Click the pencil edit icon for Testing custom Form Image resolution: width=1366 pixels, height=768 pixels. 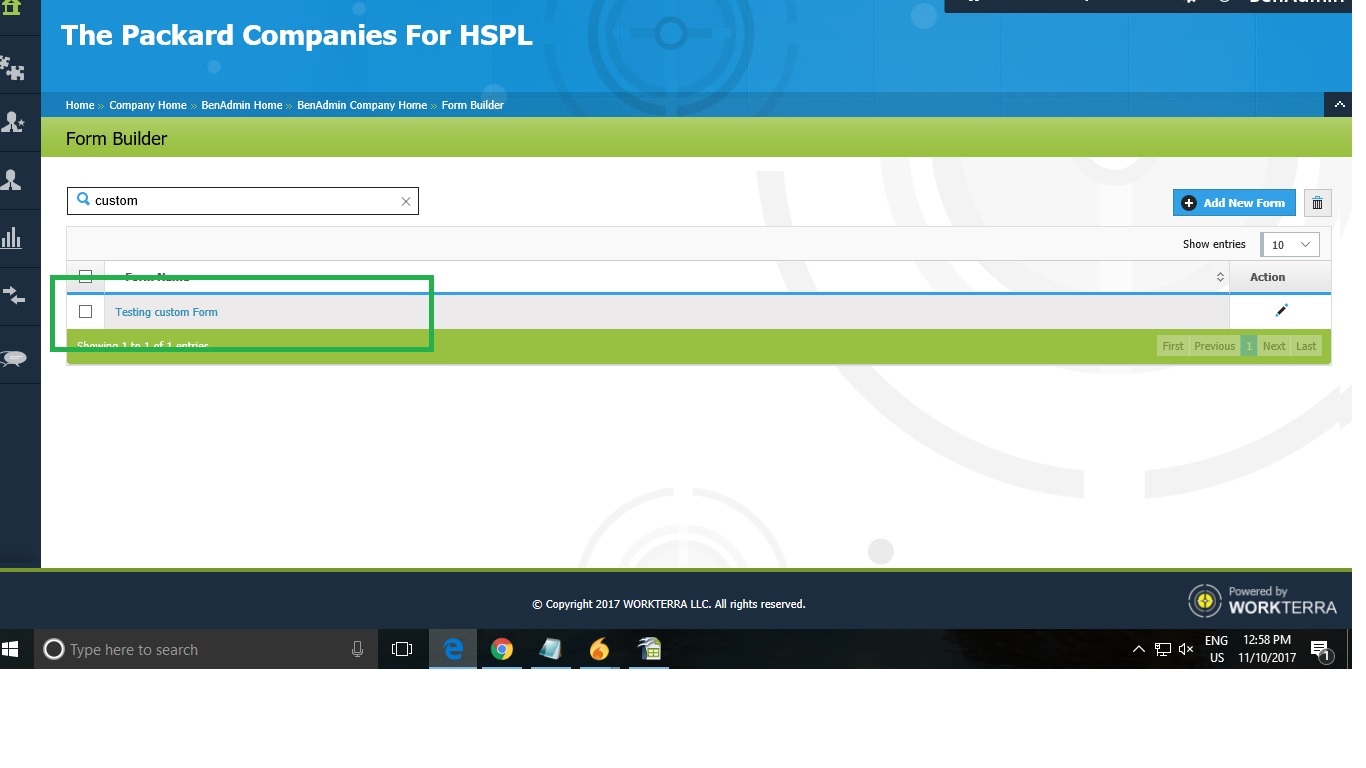pyautogui.click(x=1282, y=310)
